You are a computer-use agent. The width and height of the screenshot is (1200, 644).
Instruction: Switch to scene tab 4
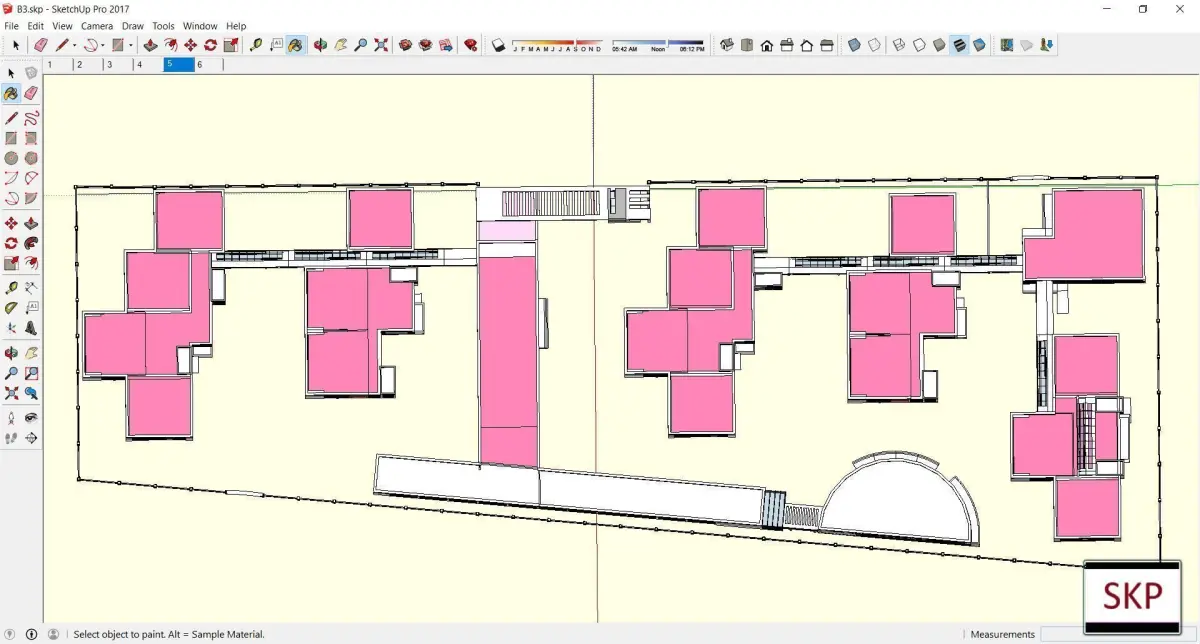coord(149,64)
